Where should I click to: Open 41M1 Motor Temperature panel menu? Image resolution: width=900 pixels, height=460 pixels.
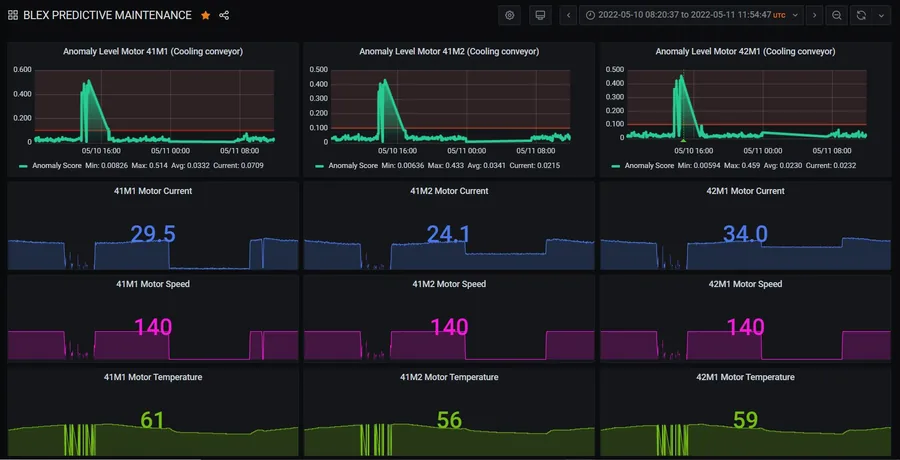[x=153, y=377]
